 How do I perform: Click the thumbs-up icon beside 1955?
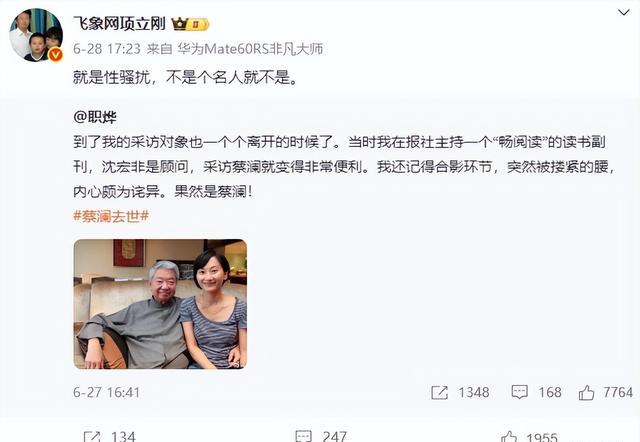pos(509,437)
